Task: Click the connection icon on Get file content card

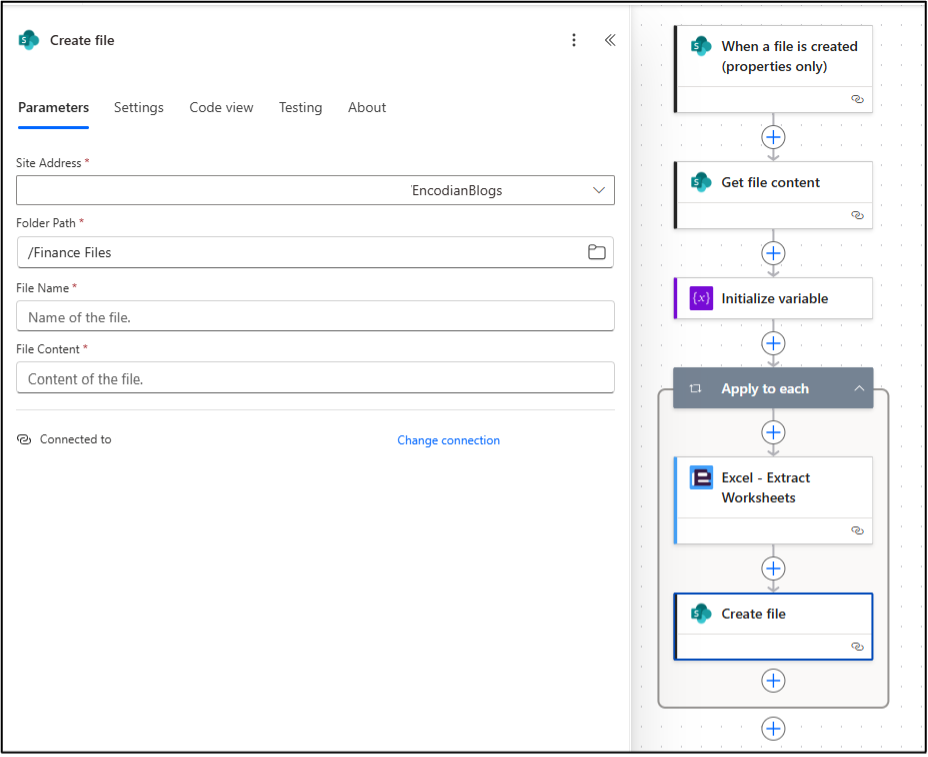Action: click(x=857, y=215)
